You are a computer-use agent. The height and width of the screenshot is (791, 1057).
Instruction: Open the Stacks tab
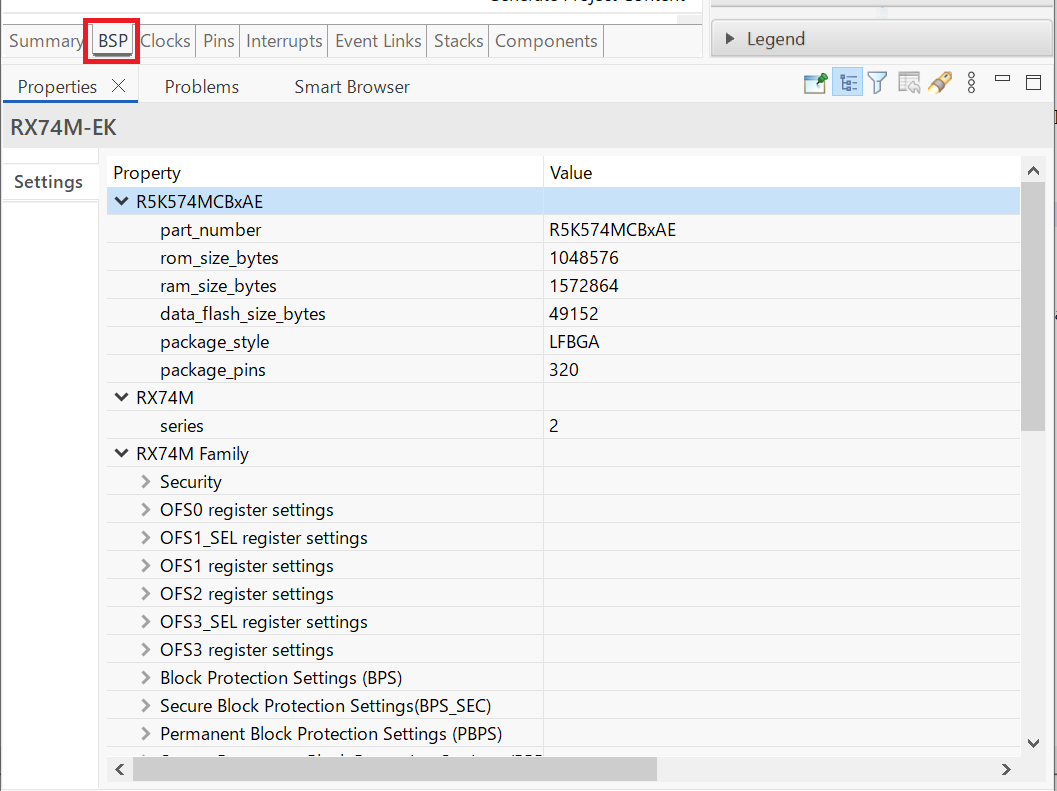(x=458, y=41)
